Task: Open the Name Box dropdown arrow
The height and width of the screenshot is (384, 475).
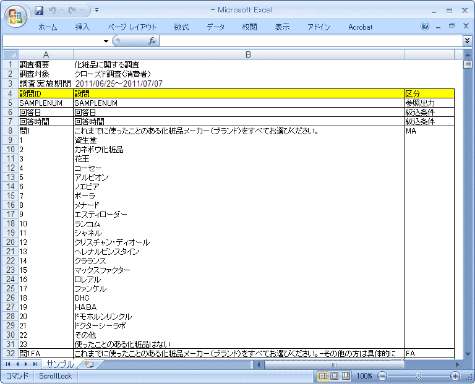Action: tap(106, 41)
